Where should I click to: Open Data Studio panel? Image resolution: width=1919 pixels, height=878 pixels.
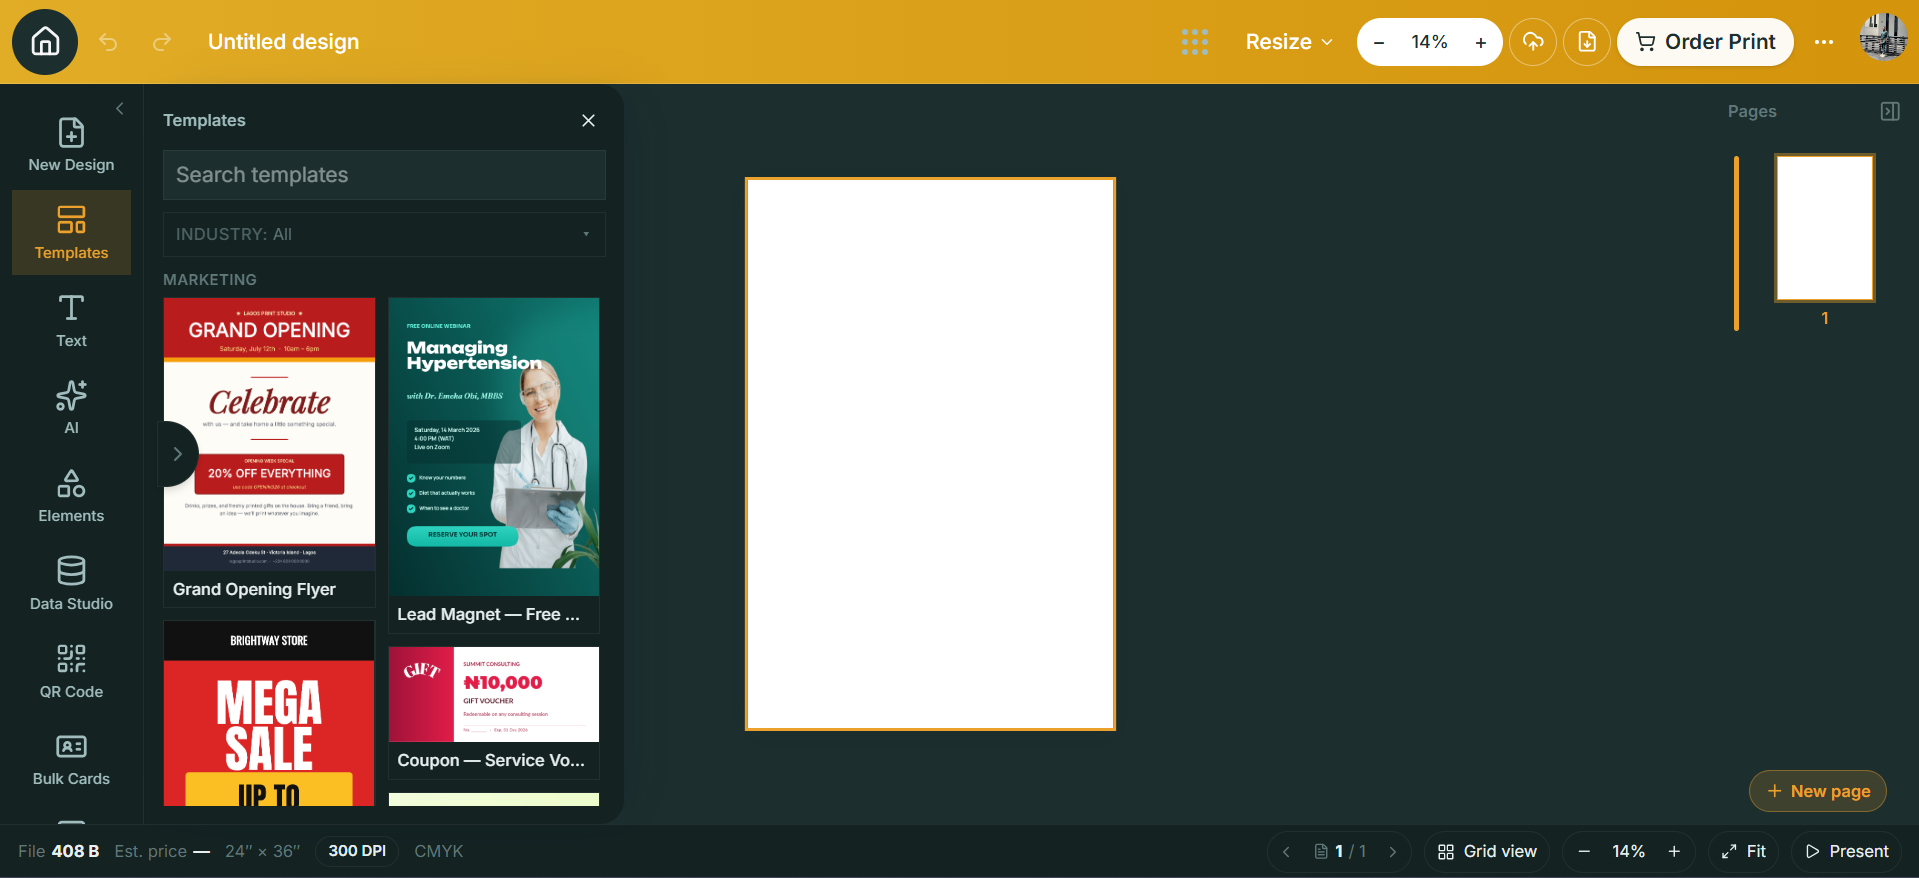71,584
